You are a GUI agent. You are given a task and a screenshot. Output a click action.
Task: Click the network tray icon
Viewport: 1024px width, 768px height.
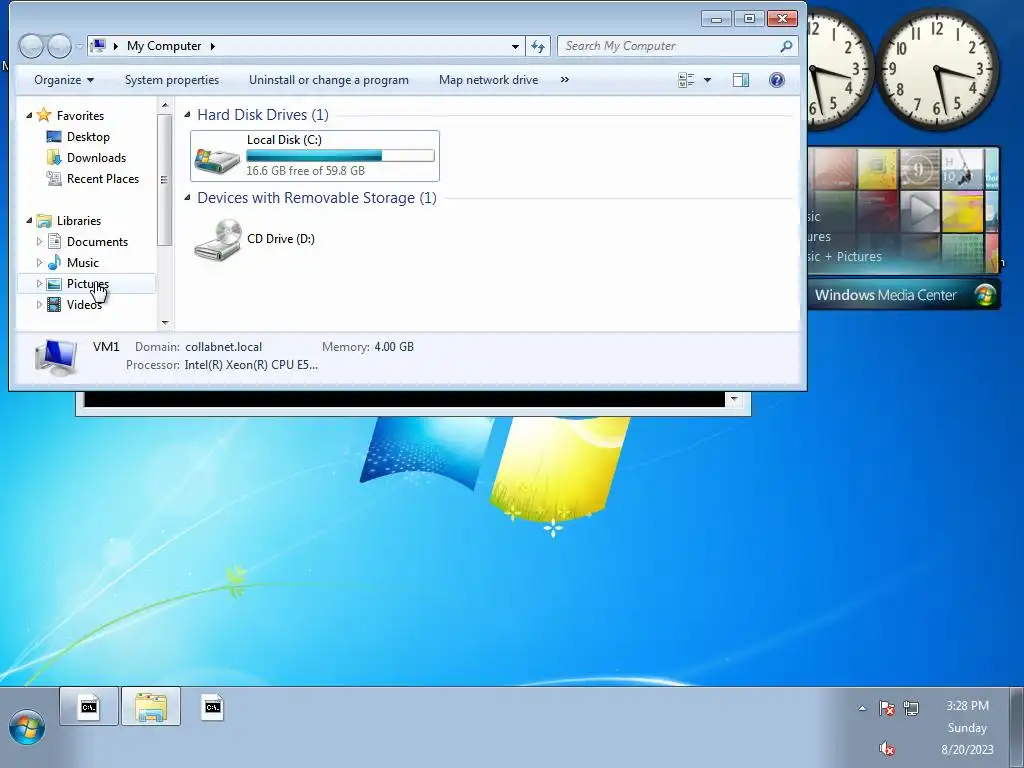pos(911,708)
